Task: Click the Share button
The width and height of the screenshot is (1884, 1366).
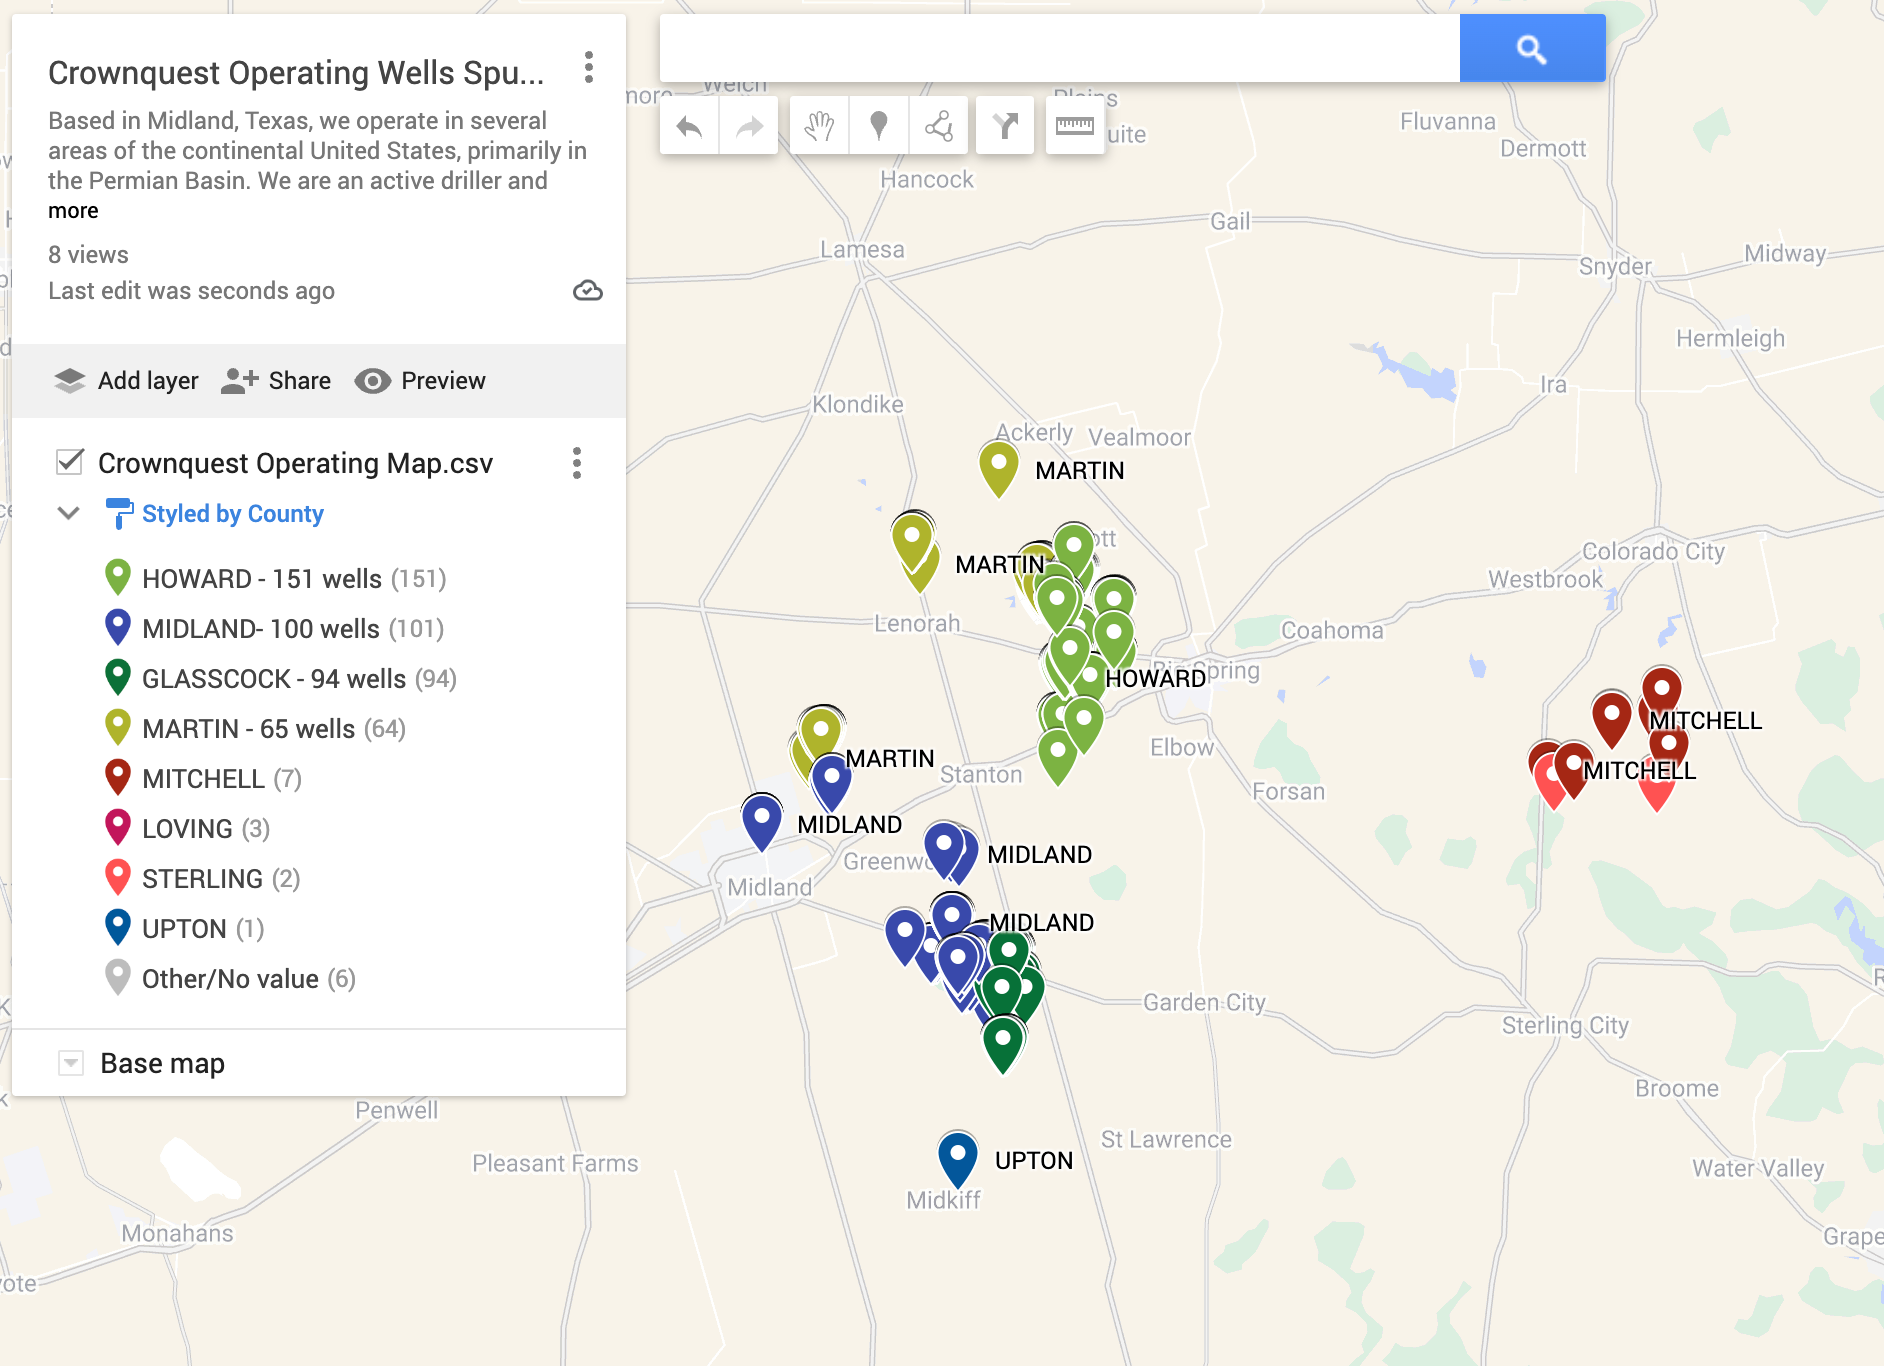Action: pyautogui.click(x=276, y=381)
